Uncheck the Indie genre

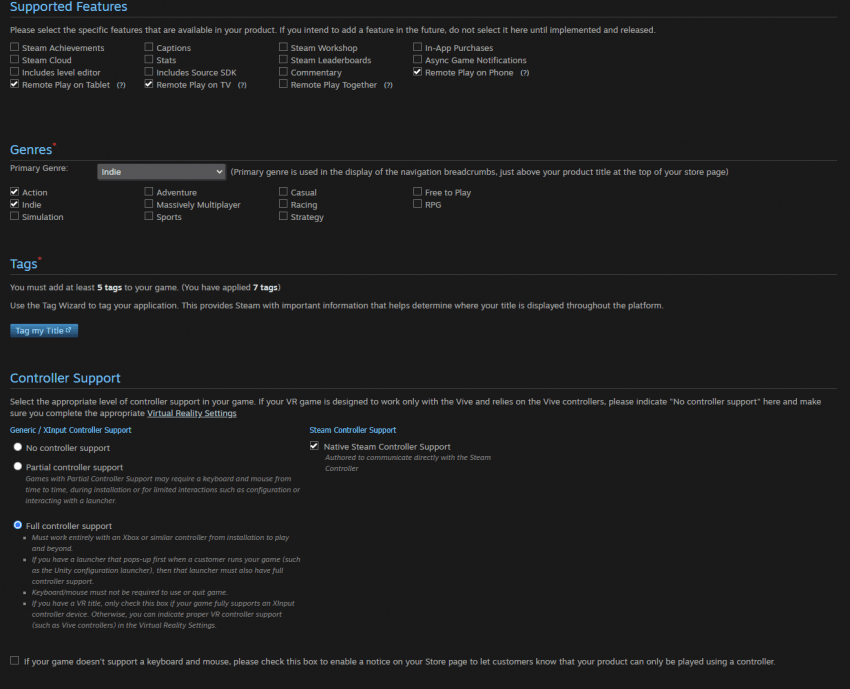[x=15, y=204]
